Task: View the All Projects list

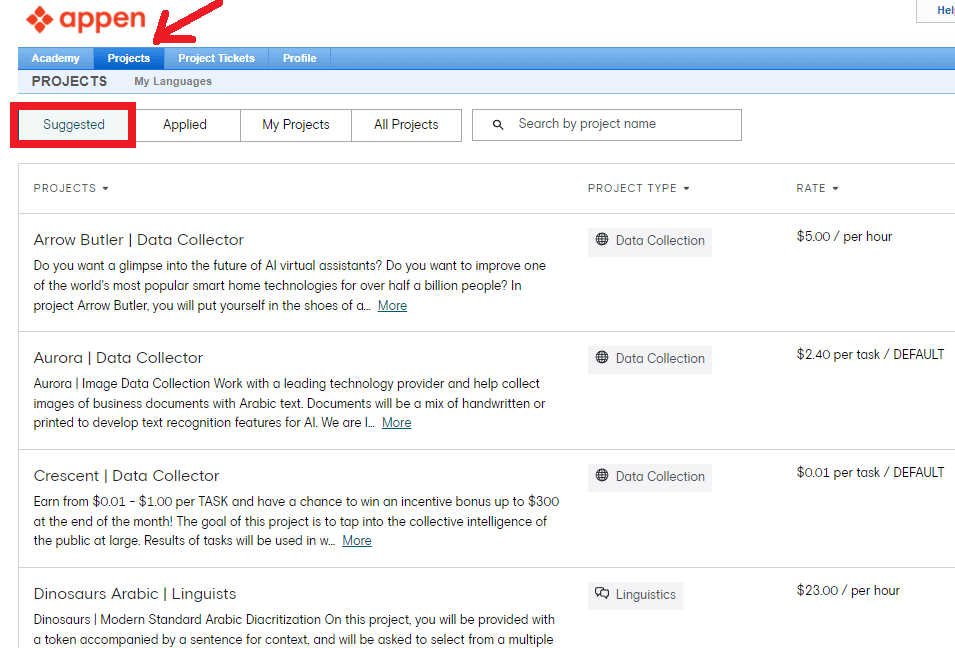Action: (x=406, y=125)
